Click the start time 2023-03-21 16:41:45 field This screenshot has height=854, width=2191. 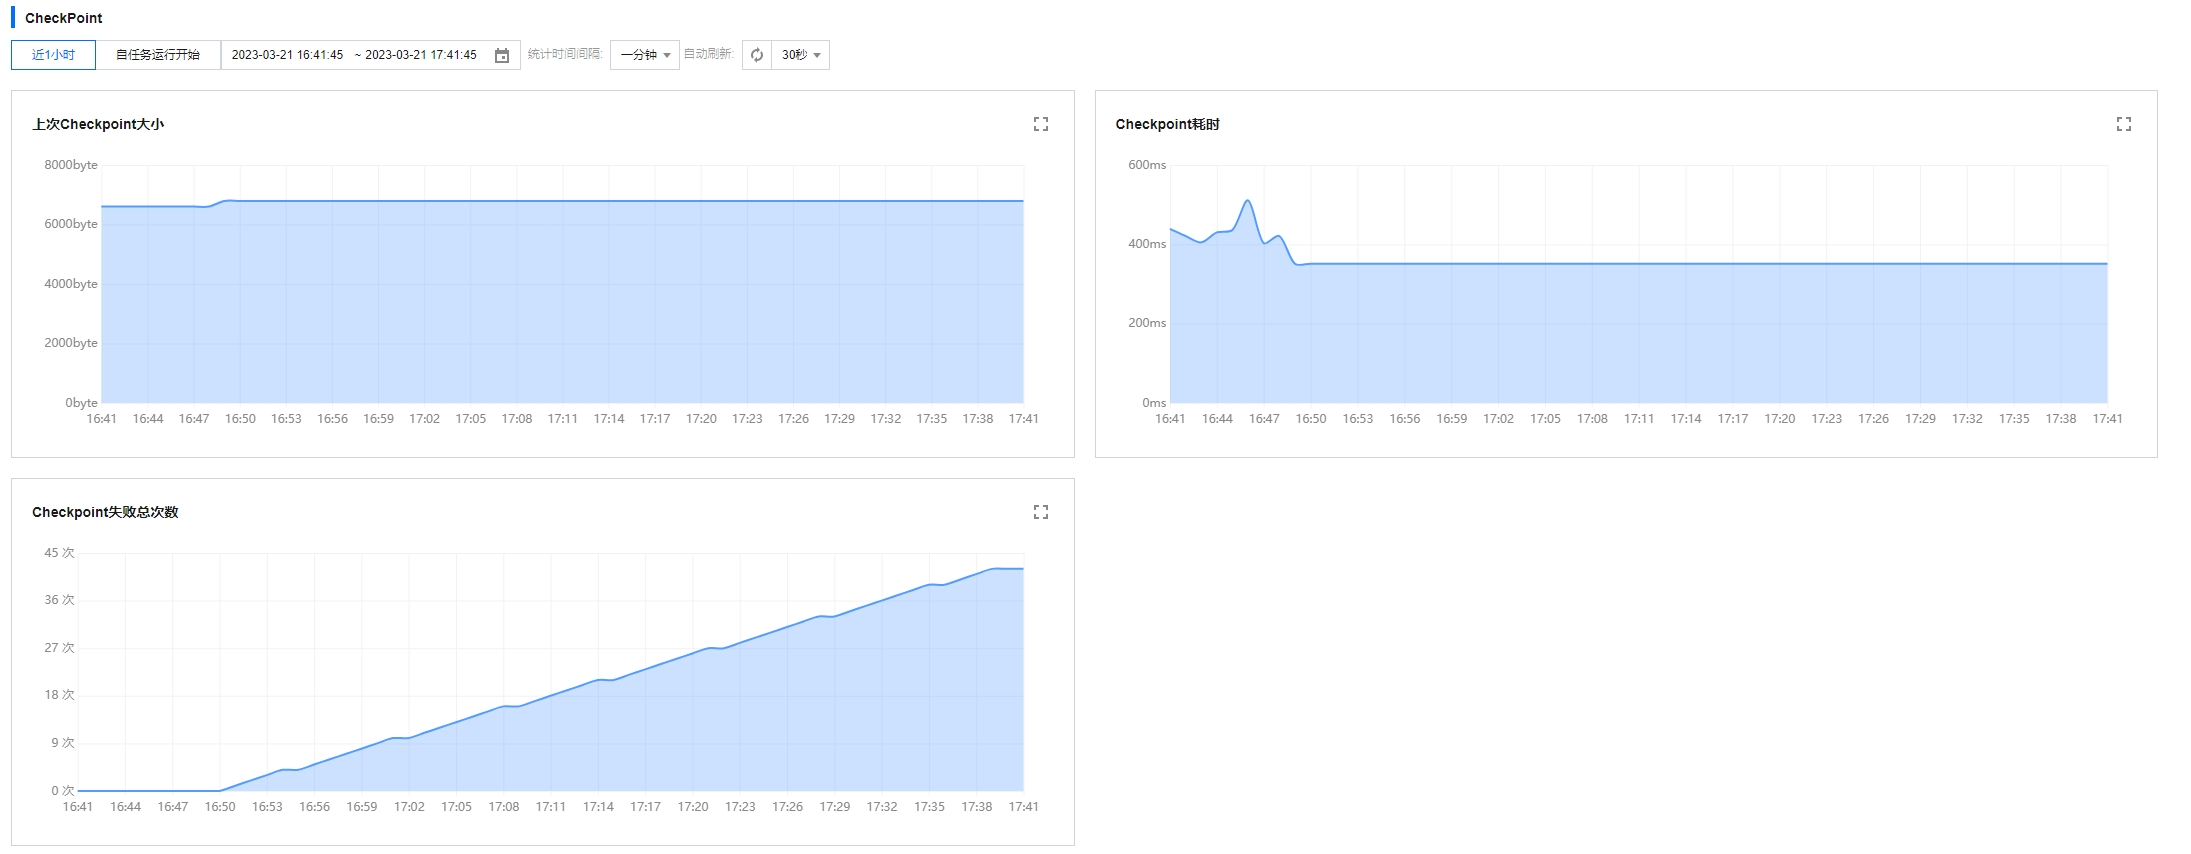287,55
